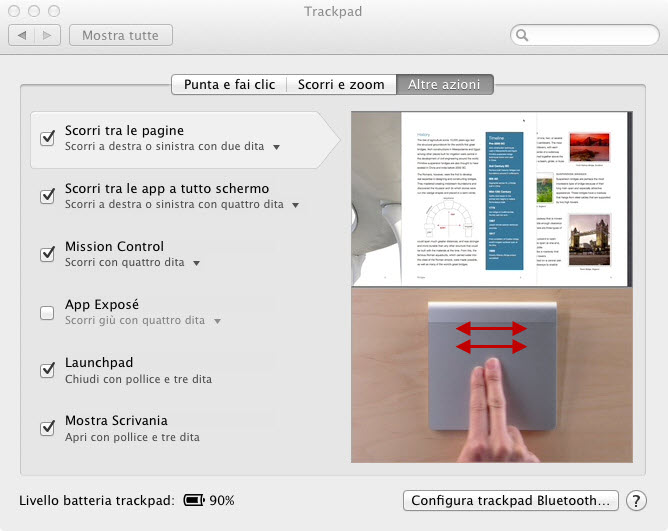Viewport: 668px width, 531px height.
Task: Toggle Scorri tra le app a tutto schermo
Action: tap(47, 196)
